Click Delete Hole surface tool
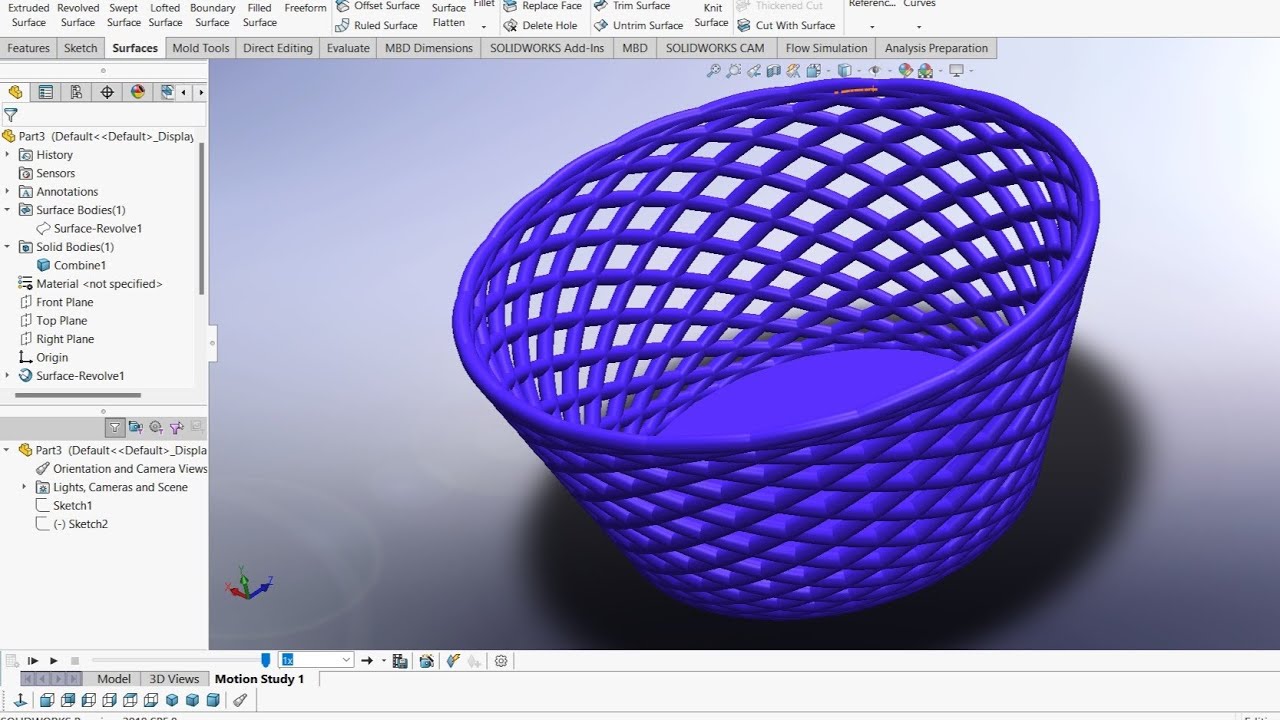 (x=540, y=25)
